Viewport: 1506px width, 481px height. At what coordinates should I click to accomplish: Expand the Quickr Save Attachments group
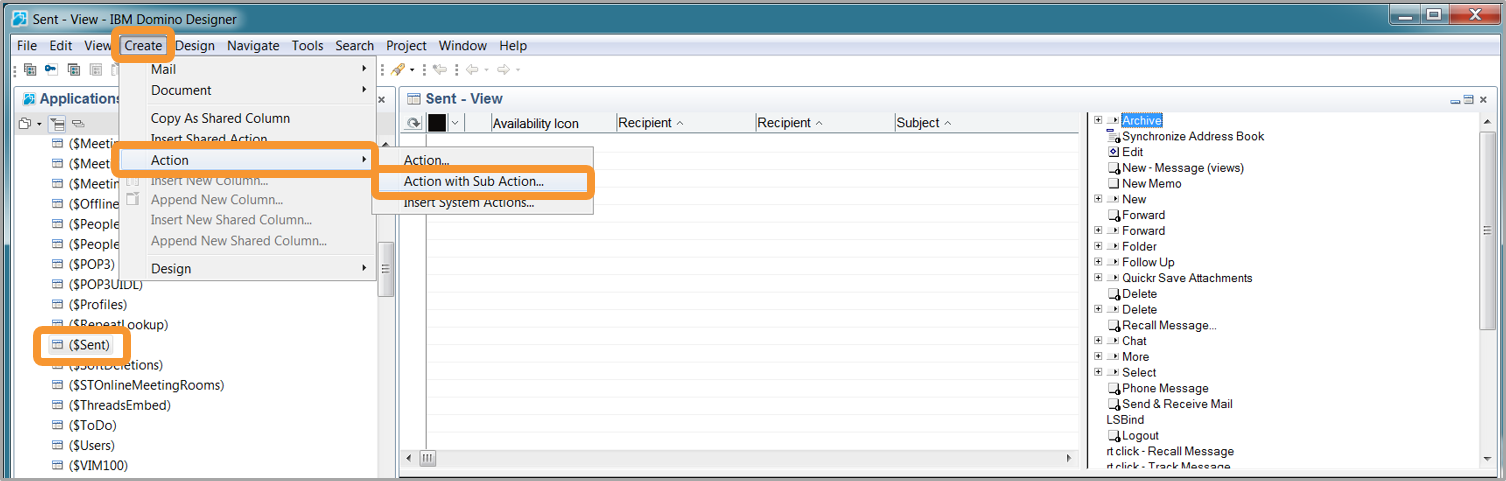coord(1098,278)
